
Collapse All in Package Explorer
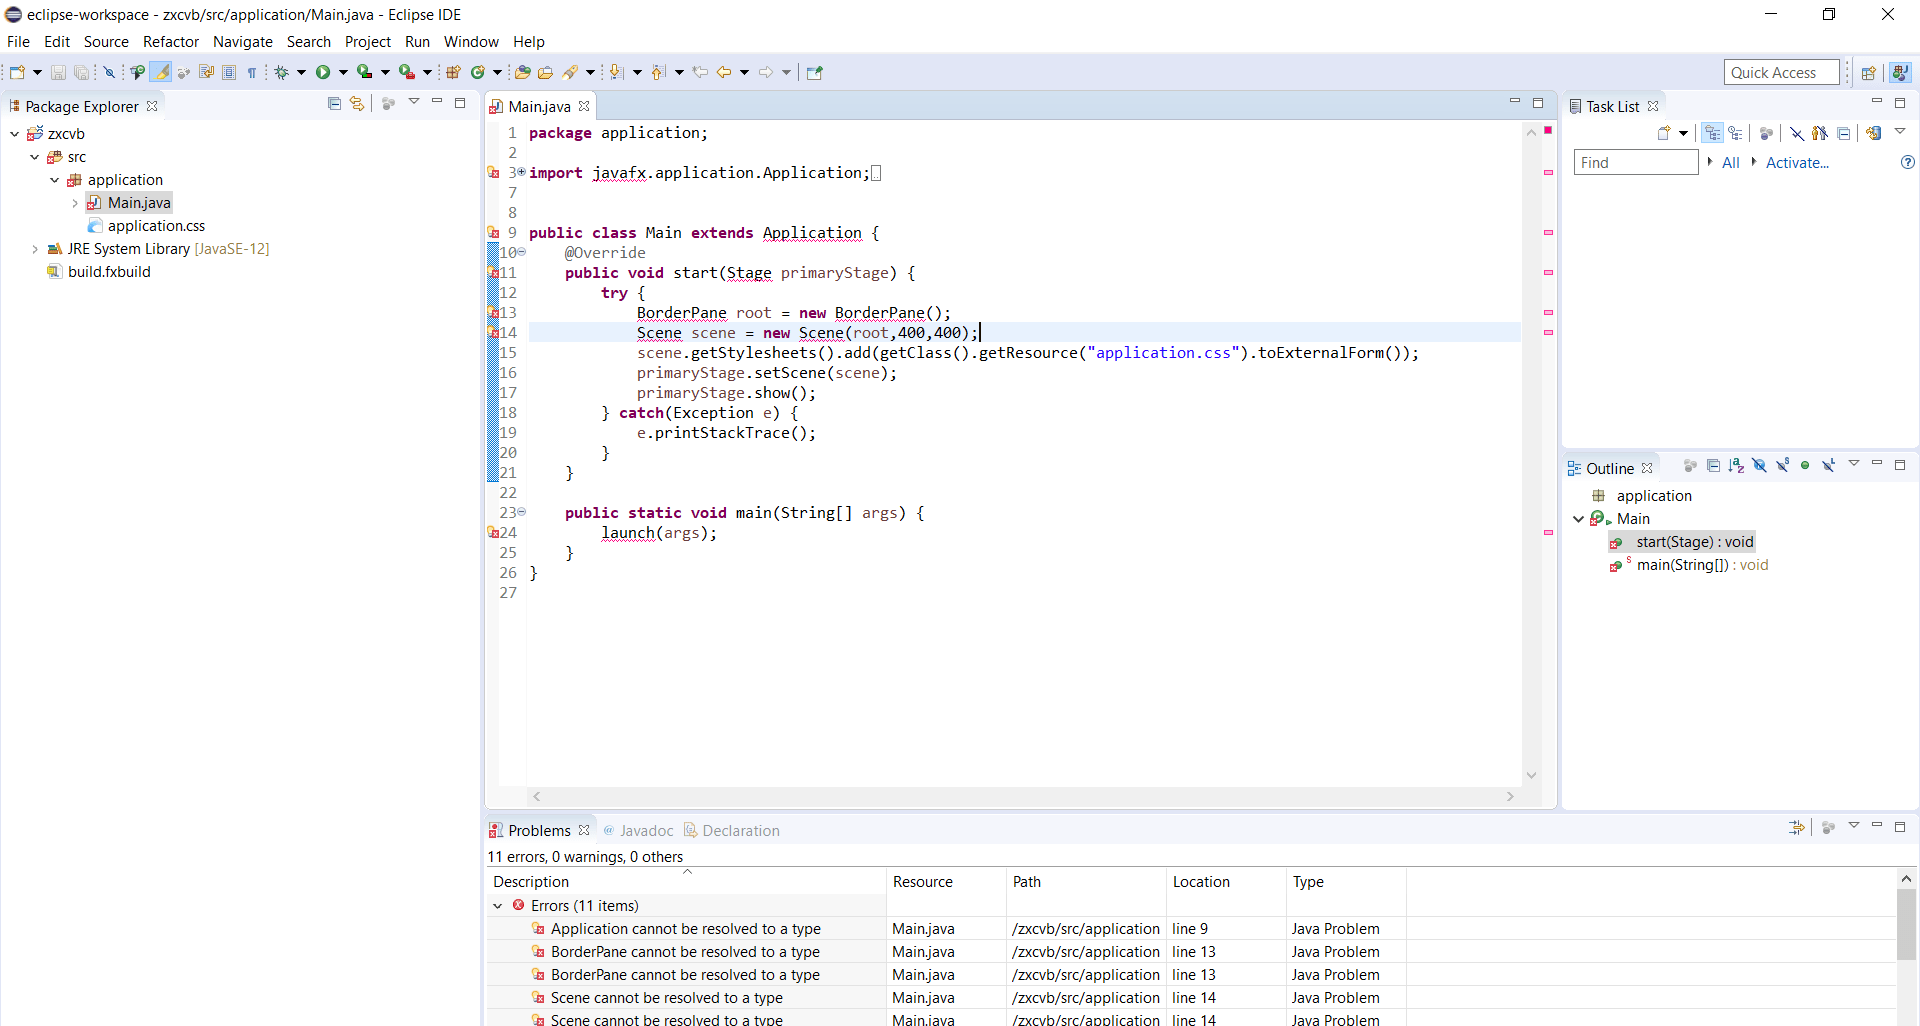tap(334, 104)
